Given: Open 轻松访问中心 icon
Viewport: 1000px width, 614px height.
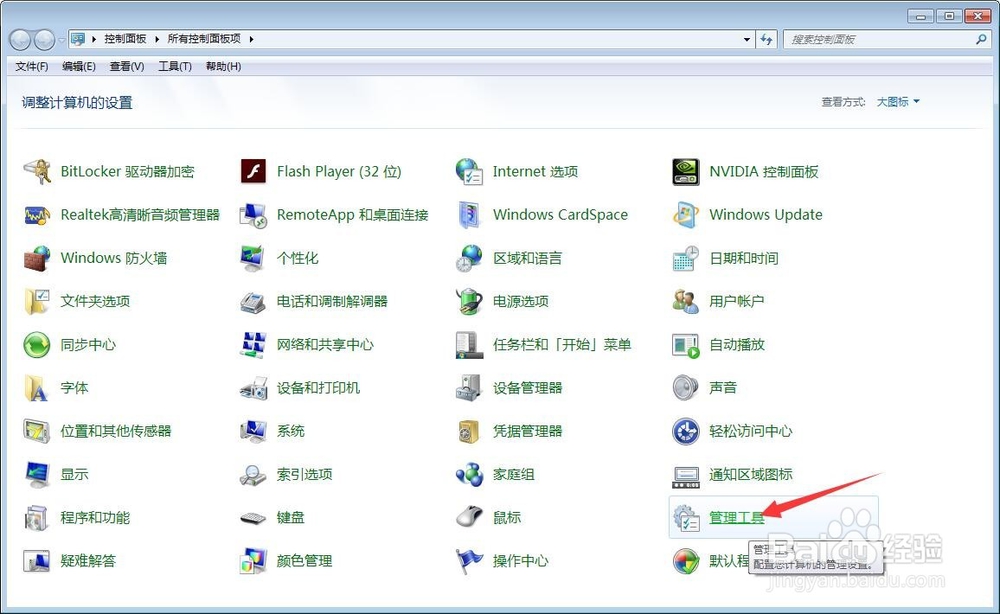Looking at the screenshot, I should (x=686, y=431).
